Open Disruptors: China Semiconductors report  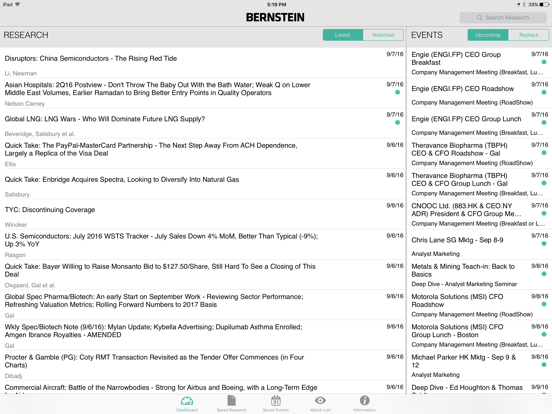[x=202, y=63]
